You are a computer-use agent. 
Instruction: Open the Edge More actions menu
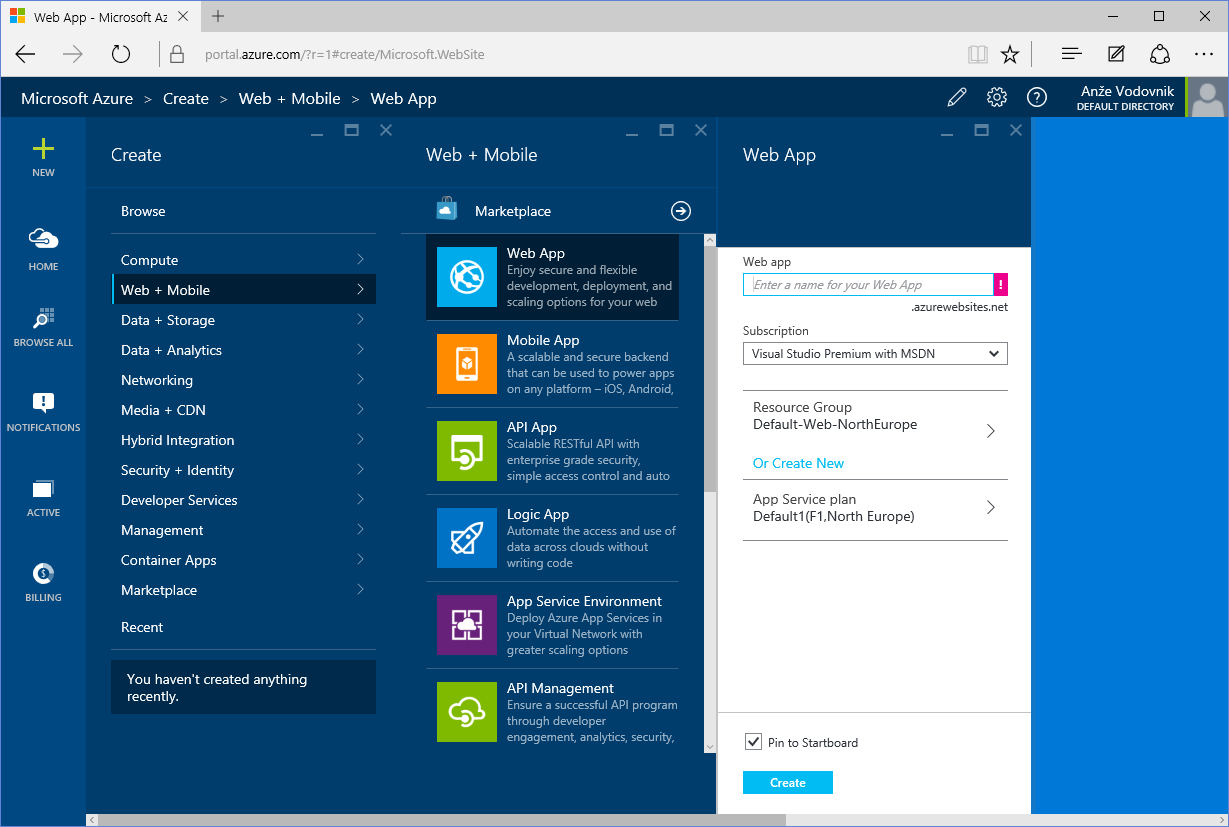click(x=1204, y=54)
